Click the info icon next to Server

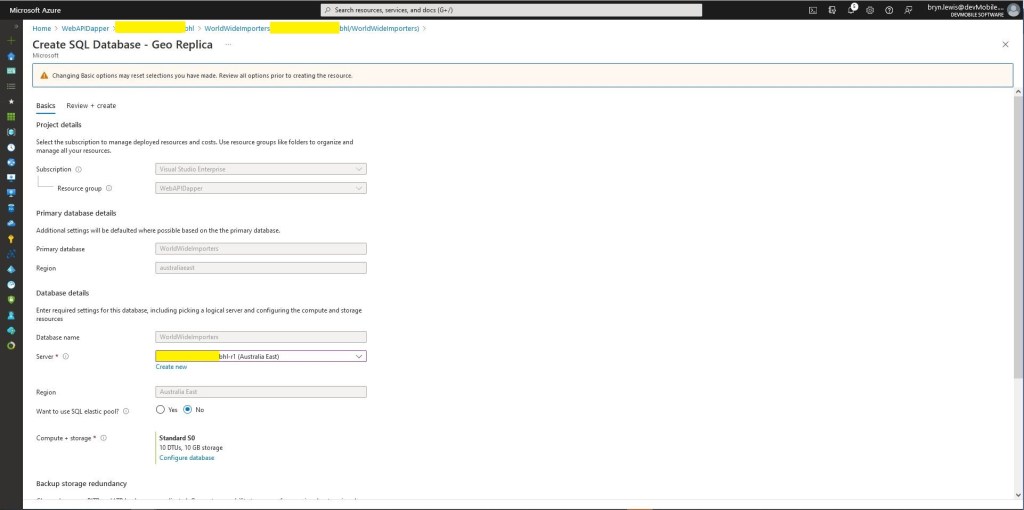66,356
